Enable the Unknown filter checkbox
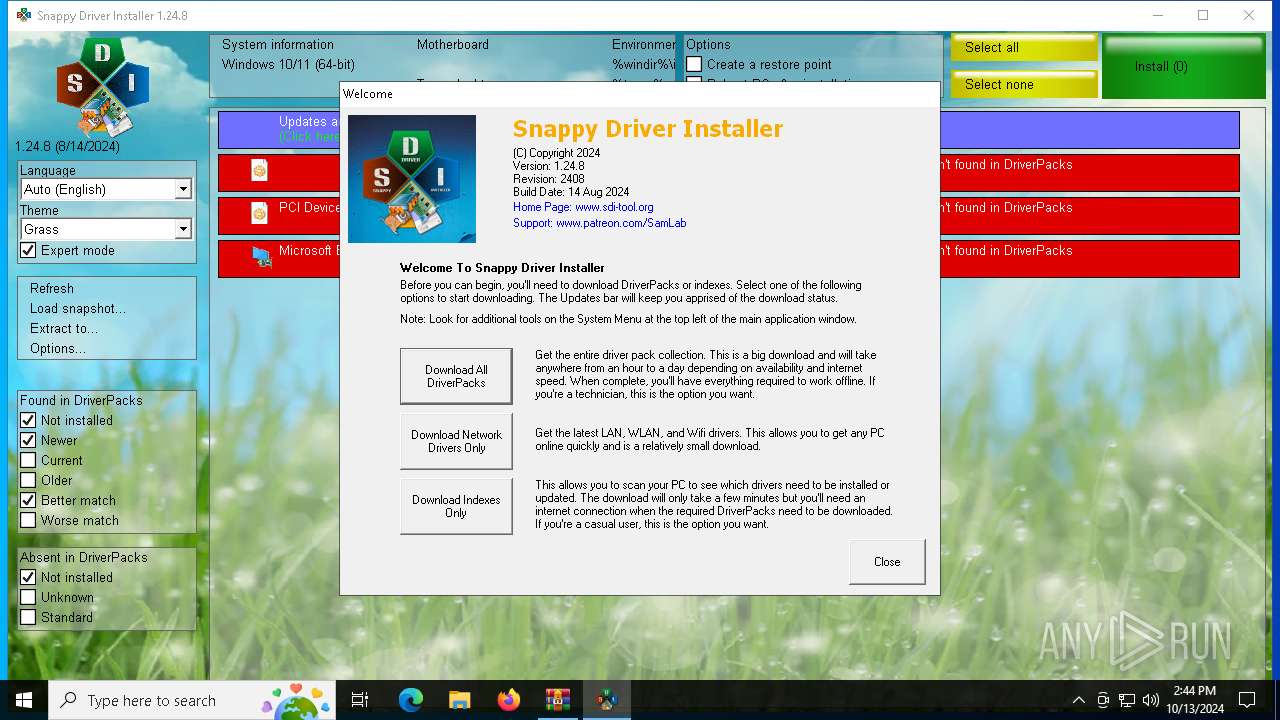Screen dimensions: 1280x720 28,597
